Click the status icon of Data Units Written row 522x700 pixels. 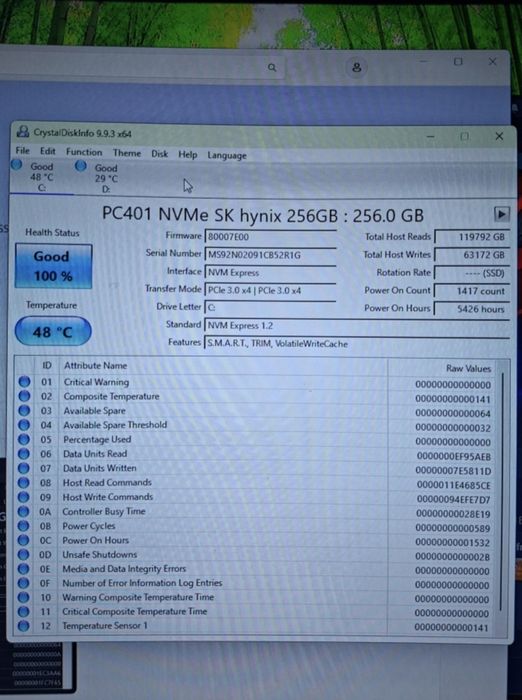click(24, 468)
